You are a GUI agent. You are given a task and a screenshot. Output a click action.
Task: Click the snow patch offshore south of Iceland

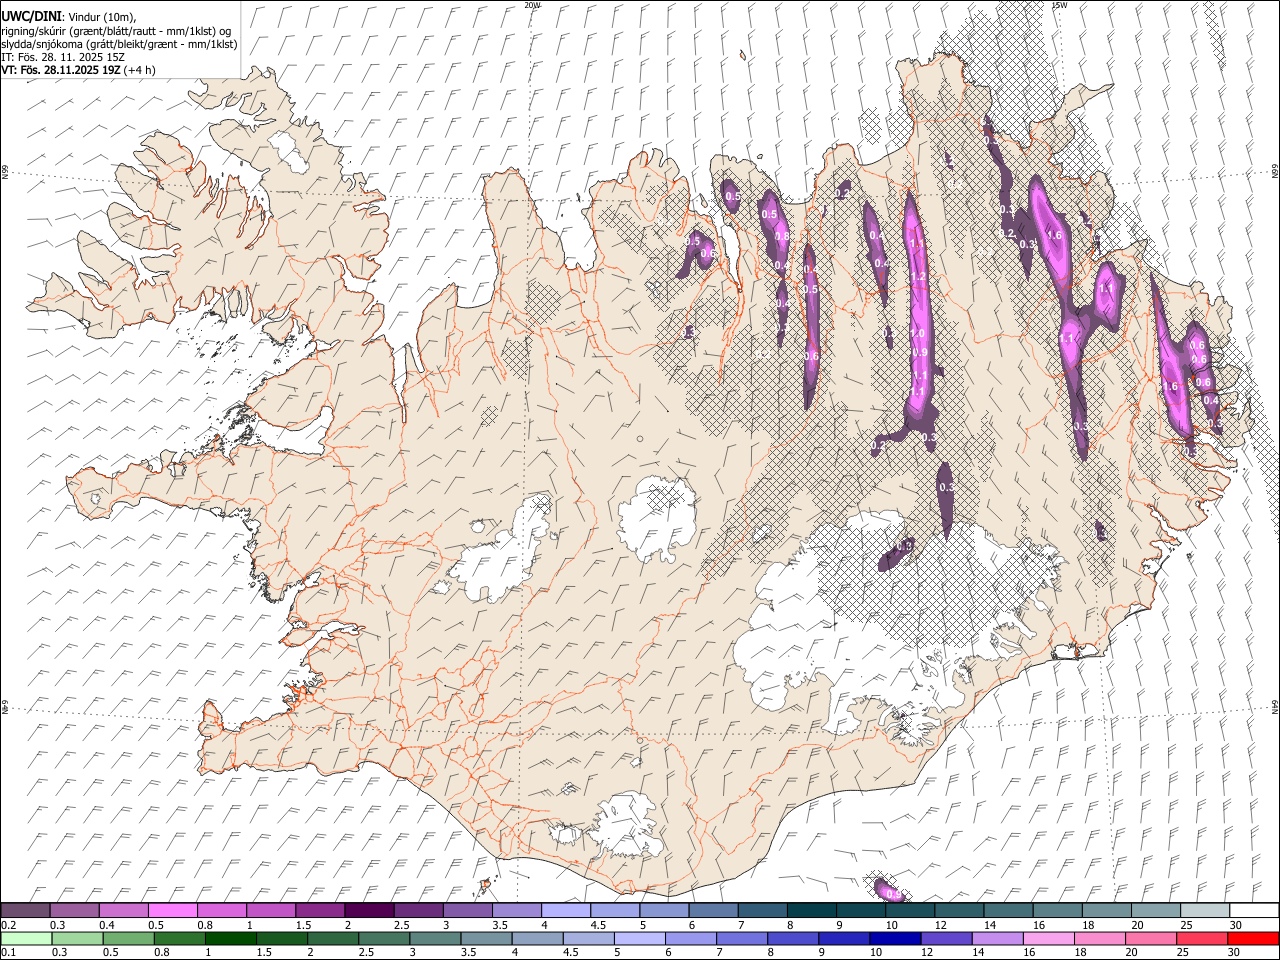[x=888, y=889]
